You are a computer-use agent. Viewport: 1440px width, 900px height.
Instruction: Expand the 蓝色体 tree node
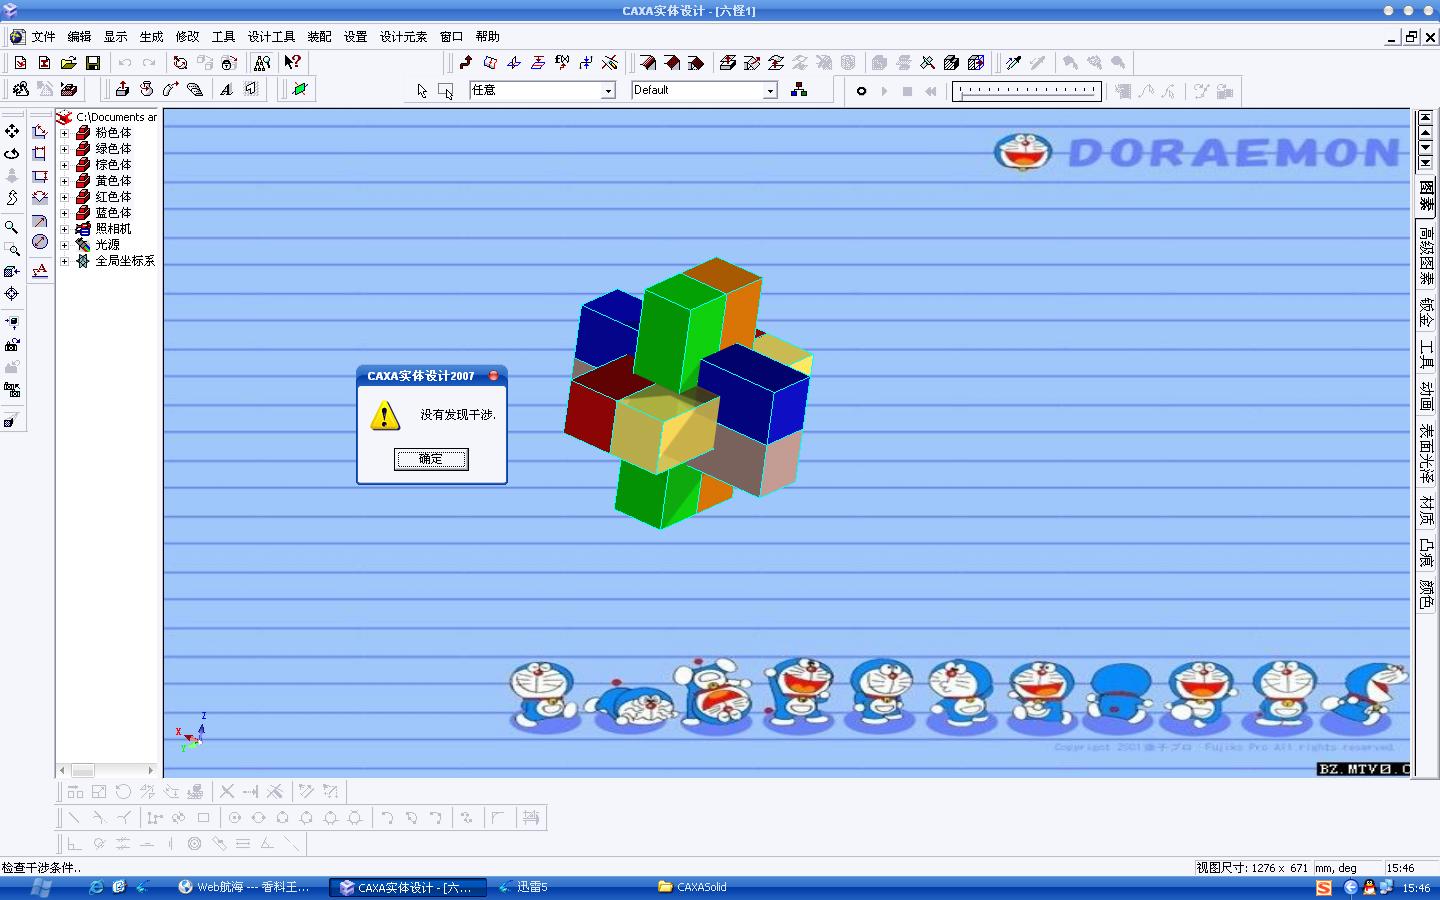pyautogui.click(x=64, y=213)
